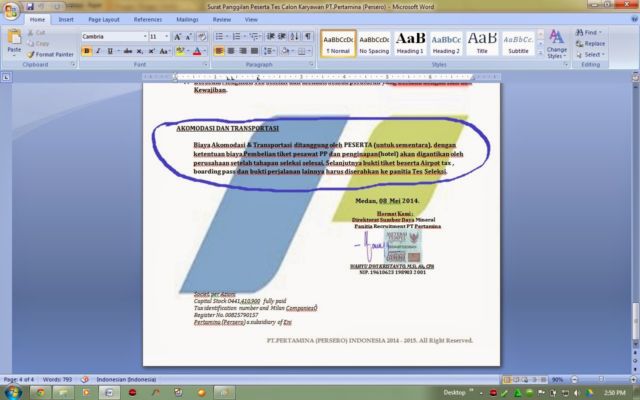Click the Grow Font icon
Image resolution: width=640 pixels, height=400 pixels.
(x=178, y=37)
